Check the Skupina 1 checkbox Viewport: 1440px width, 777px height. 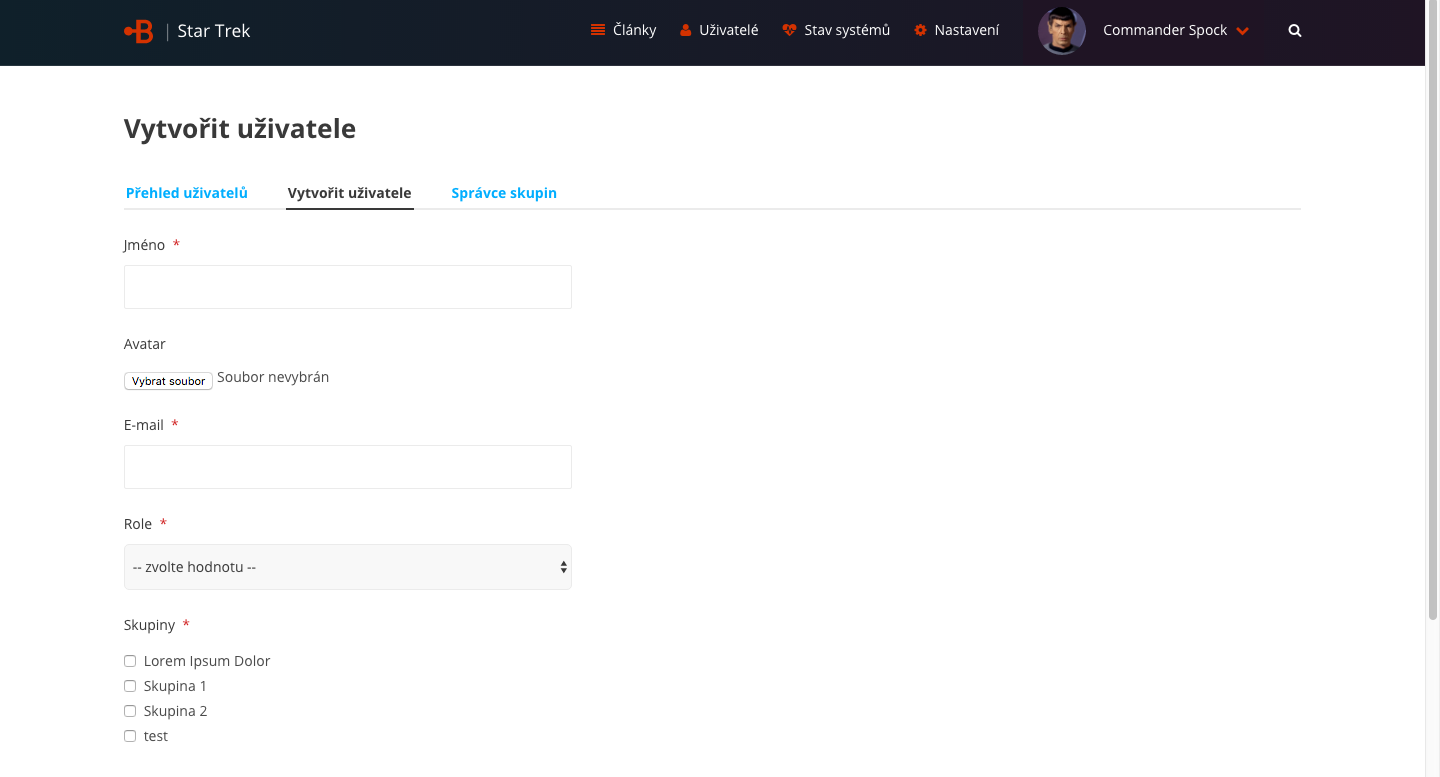[130, 686]
